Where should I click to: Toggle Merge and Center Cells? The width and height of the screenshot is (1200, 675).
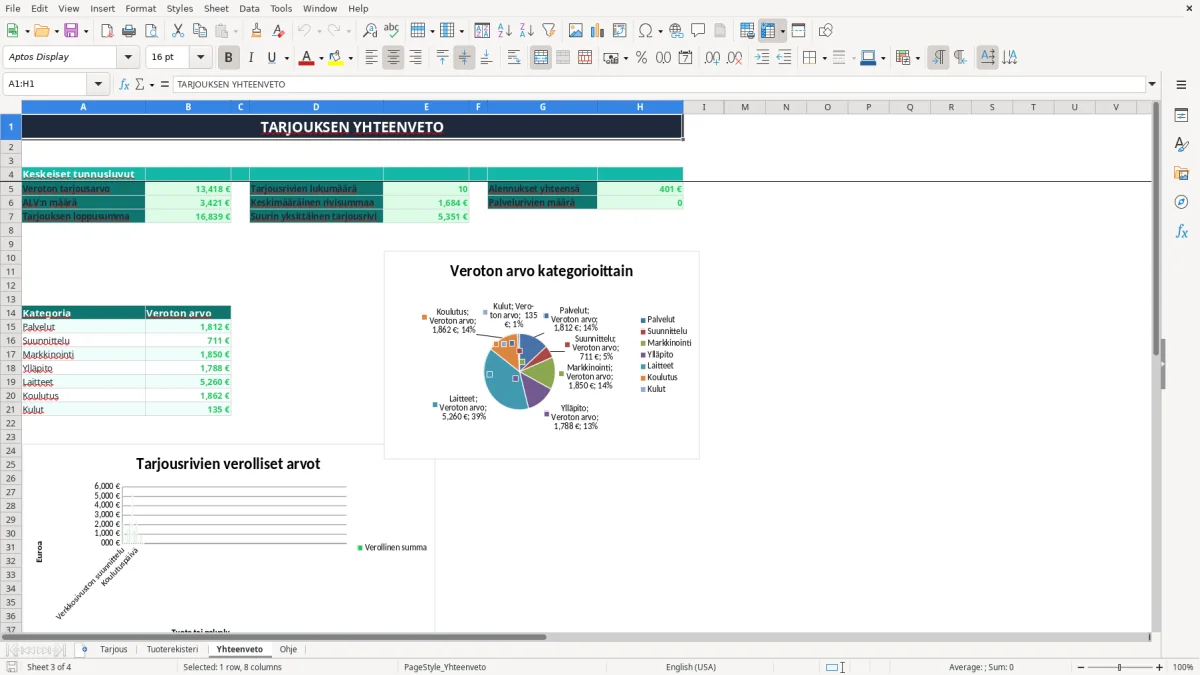coord(540,58)
